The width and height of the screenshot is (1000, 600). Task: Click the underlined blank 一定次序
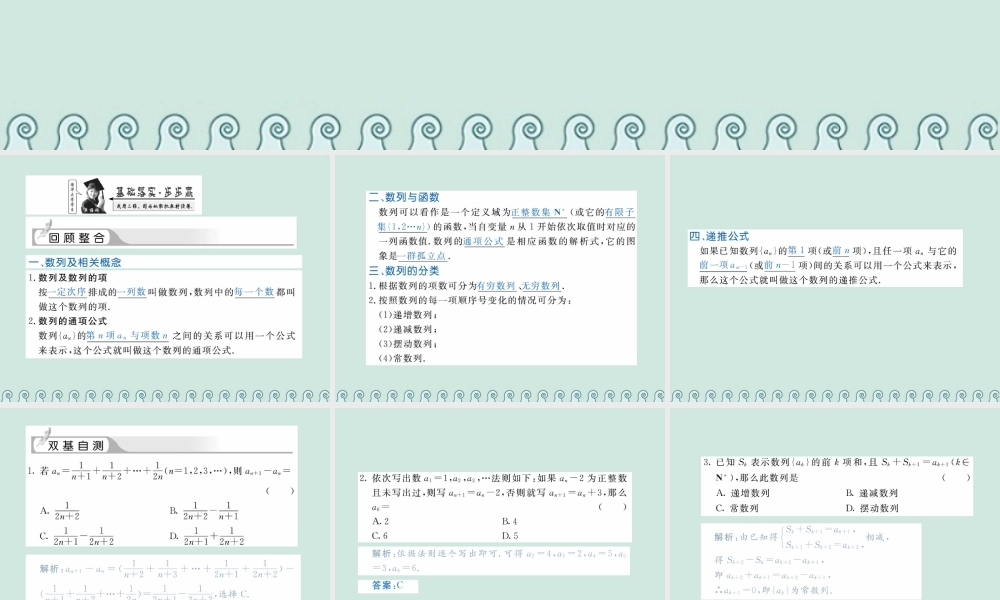pyautogui.click(x=67, y=292)
